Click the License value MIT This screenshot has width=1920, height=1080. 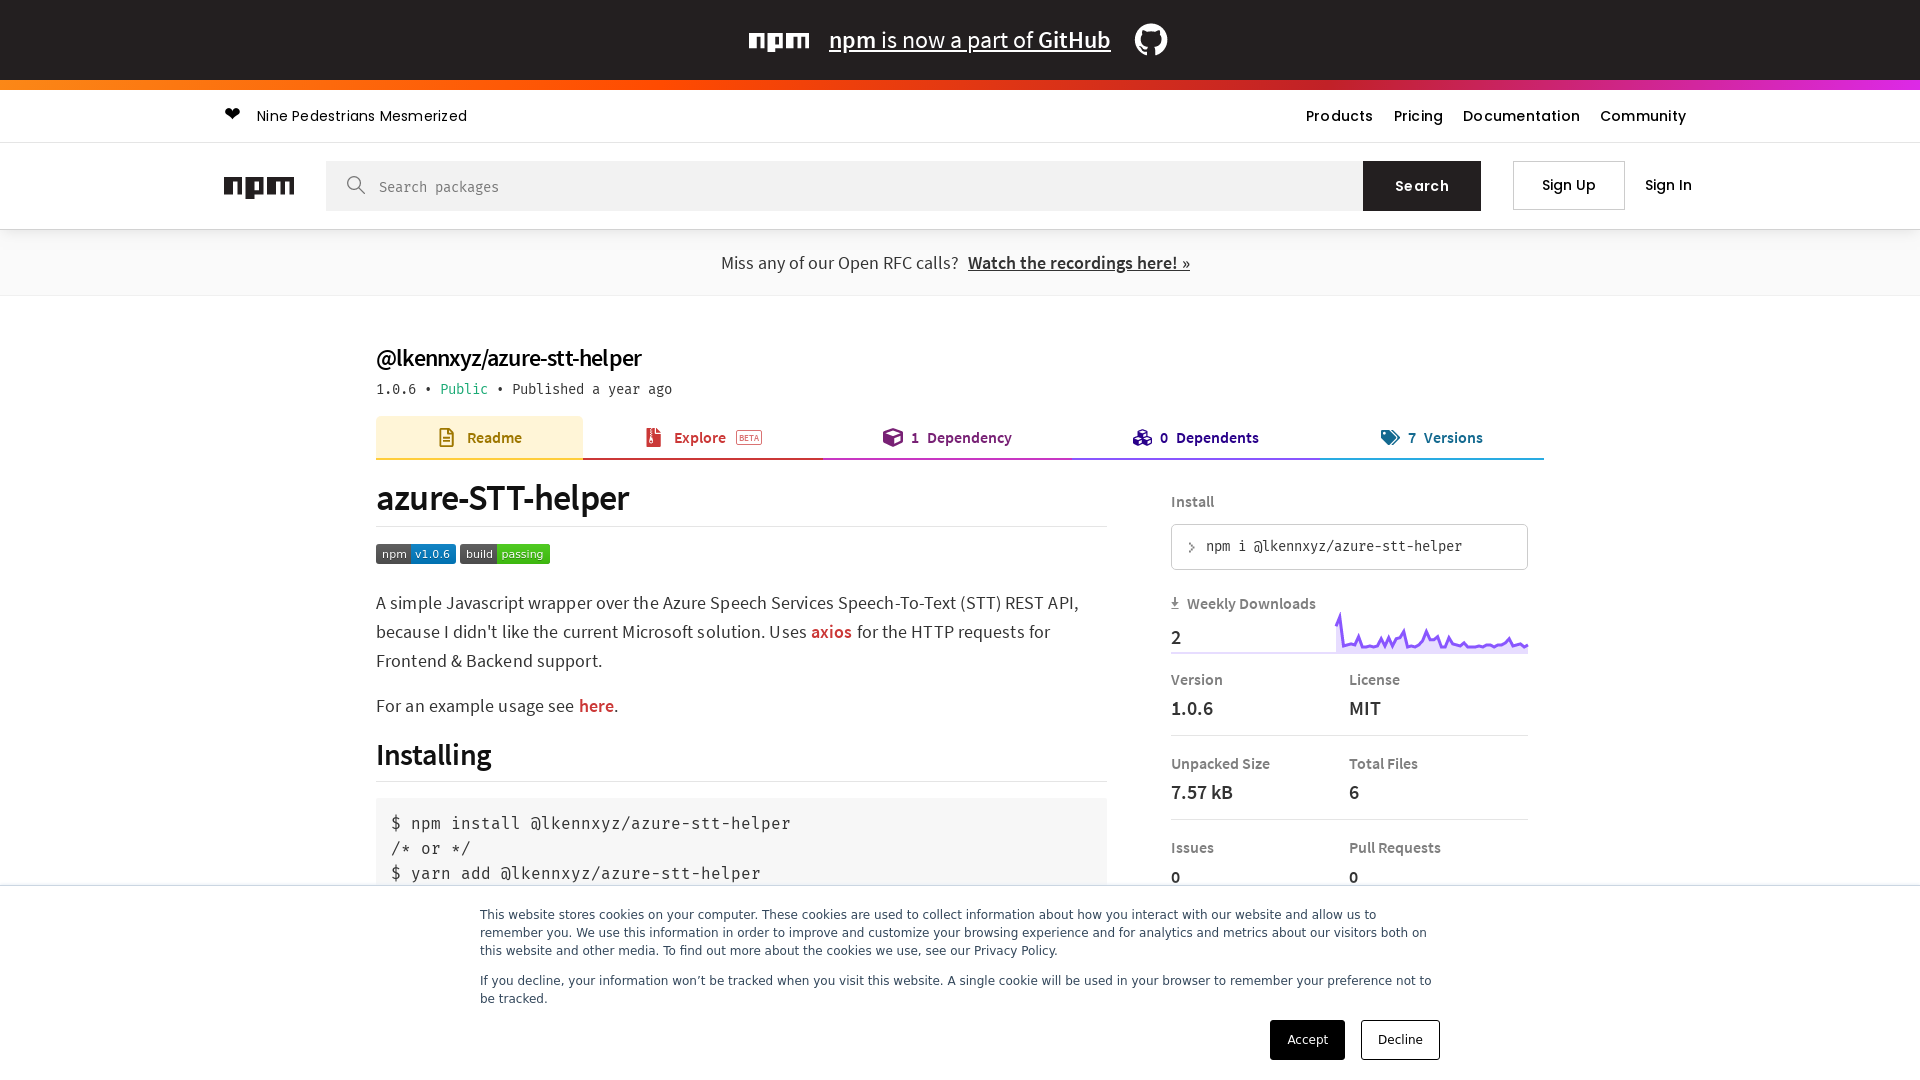[1365, 709]
